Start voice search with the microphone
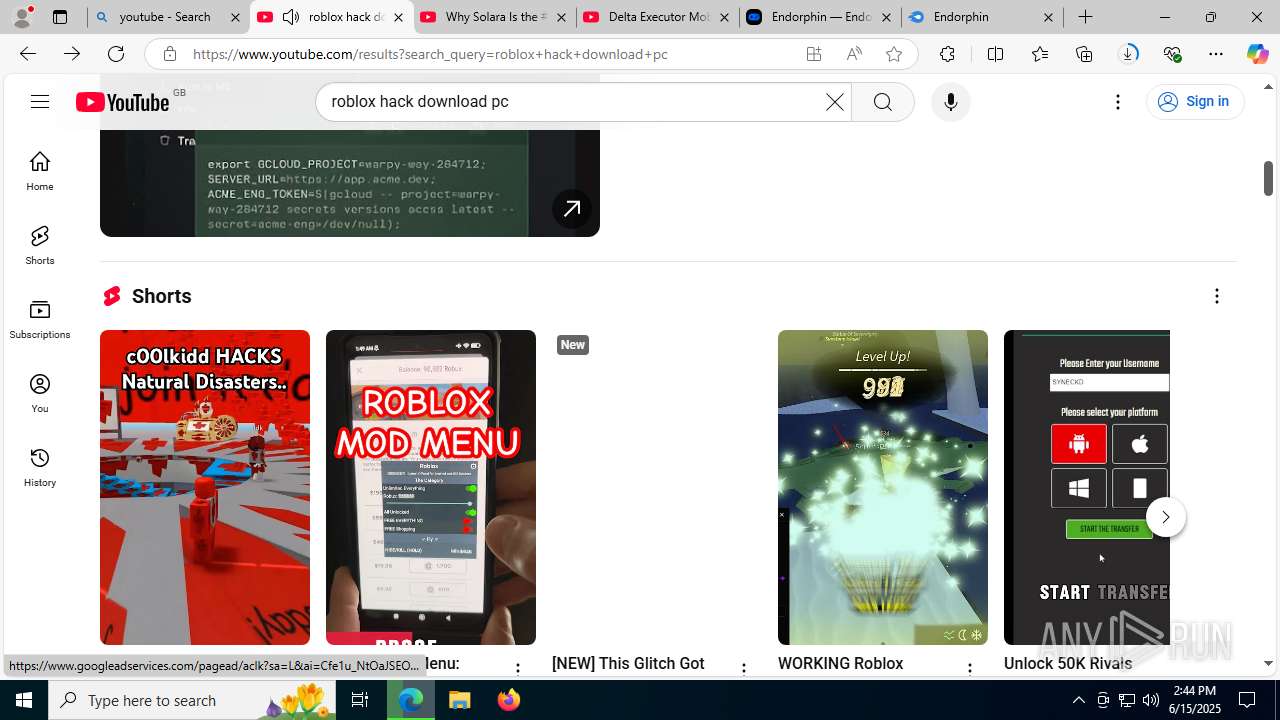 [x=950, y=102]
